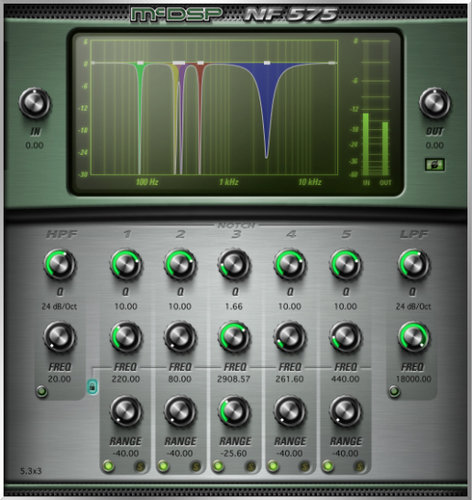Click Notch 1 range value -40.00
This screenshot has width=472, height=500.
click(126, 453)
